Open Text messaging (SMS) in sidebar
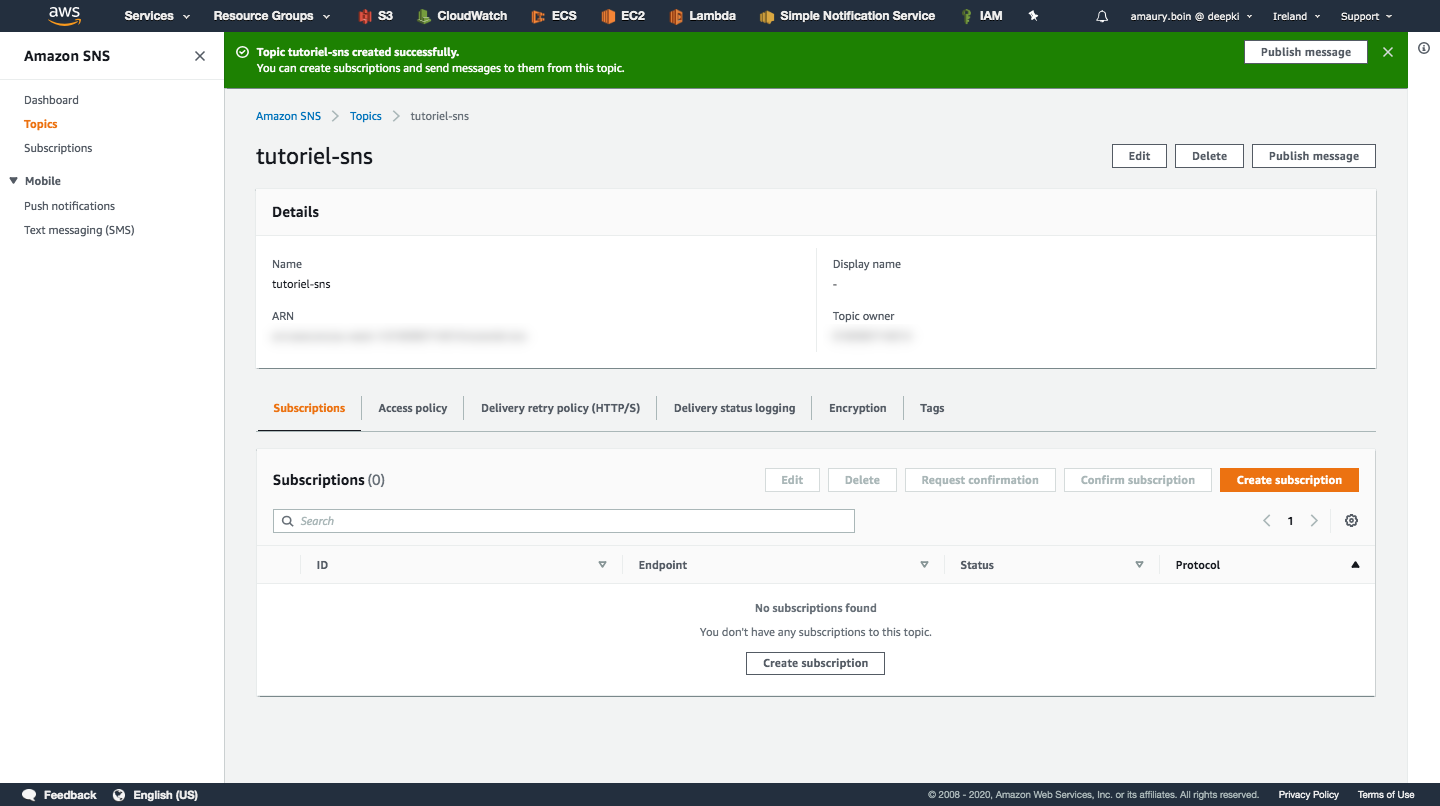Viewport: 1440px width, 806px height. 79,230
